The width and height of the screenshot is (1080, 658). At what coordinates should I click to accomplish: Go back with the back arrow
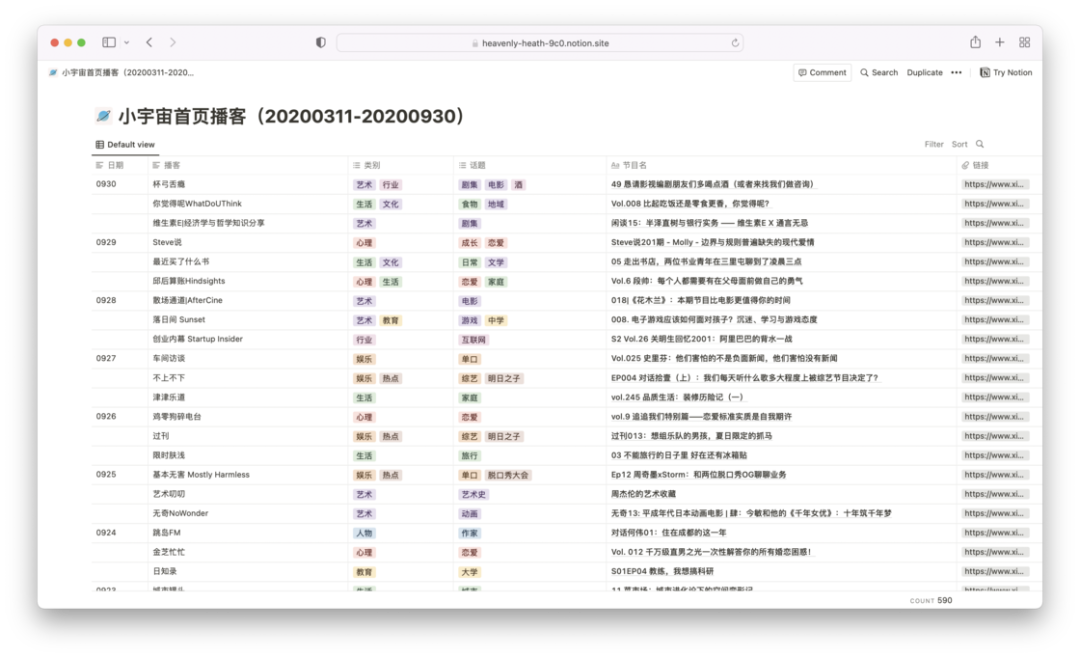coord(149,43)
